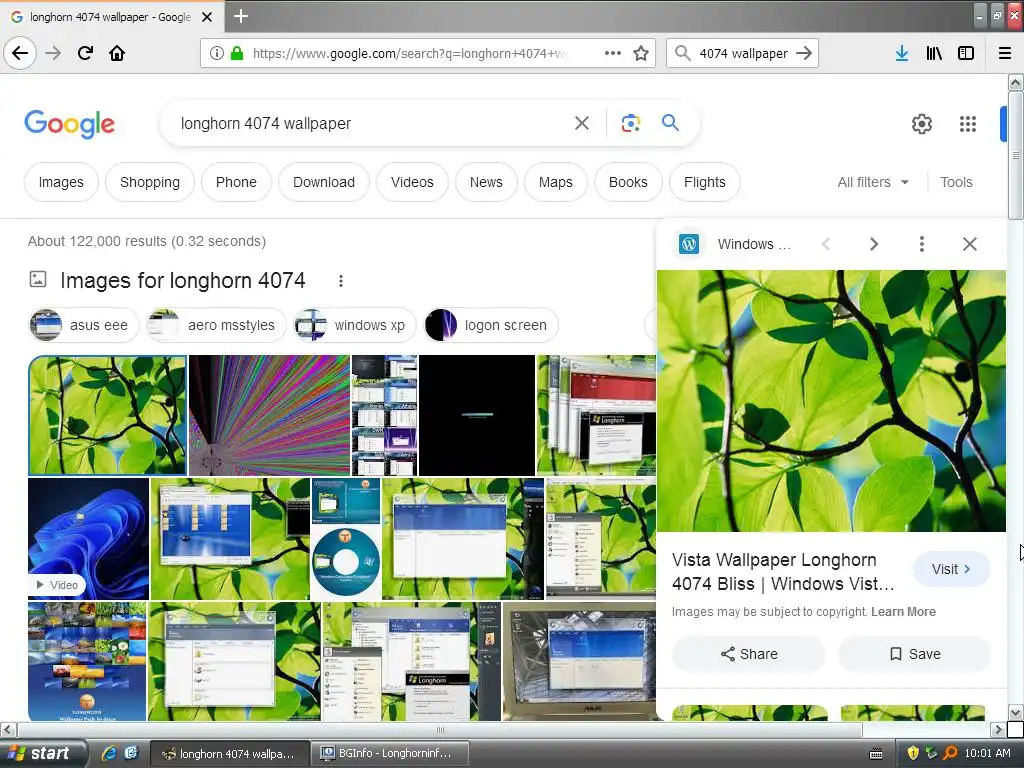Open the blue Windows 11 bloom Video thumbnail

click(89, 539)
